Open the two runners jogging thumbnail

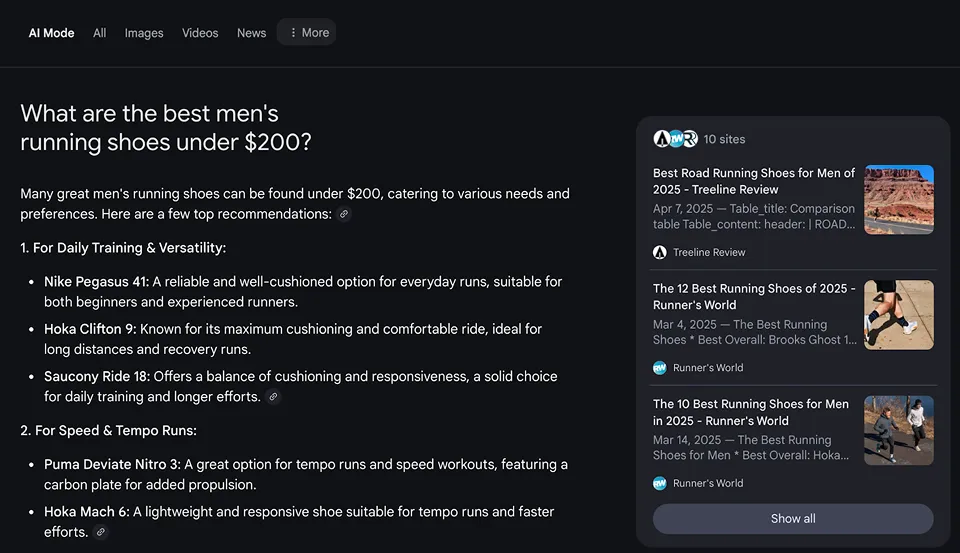[x=899, y=431]
